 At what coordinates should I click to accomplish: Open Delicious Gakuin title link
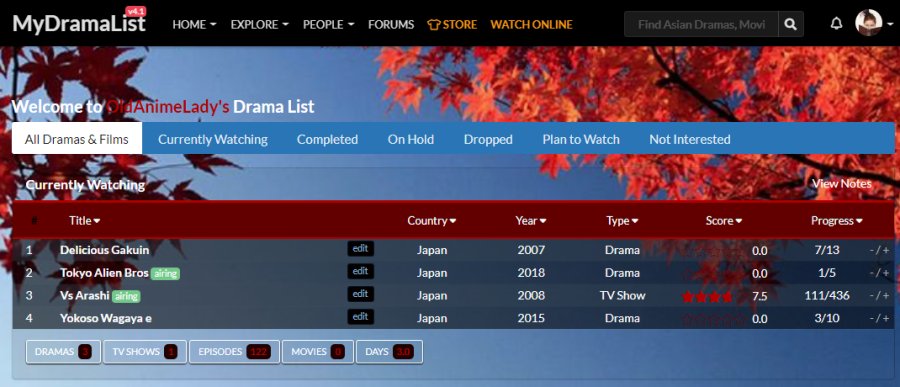click(x=104, y=250)
